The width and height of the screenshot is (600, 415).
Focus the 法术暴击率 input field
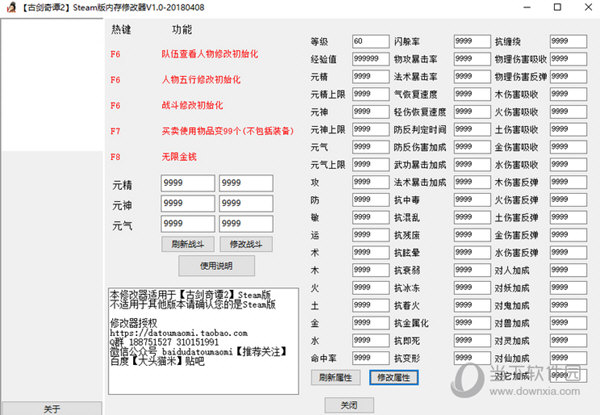pyautogui.click(x=472, y=76)
